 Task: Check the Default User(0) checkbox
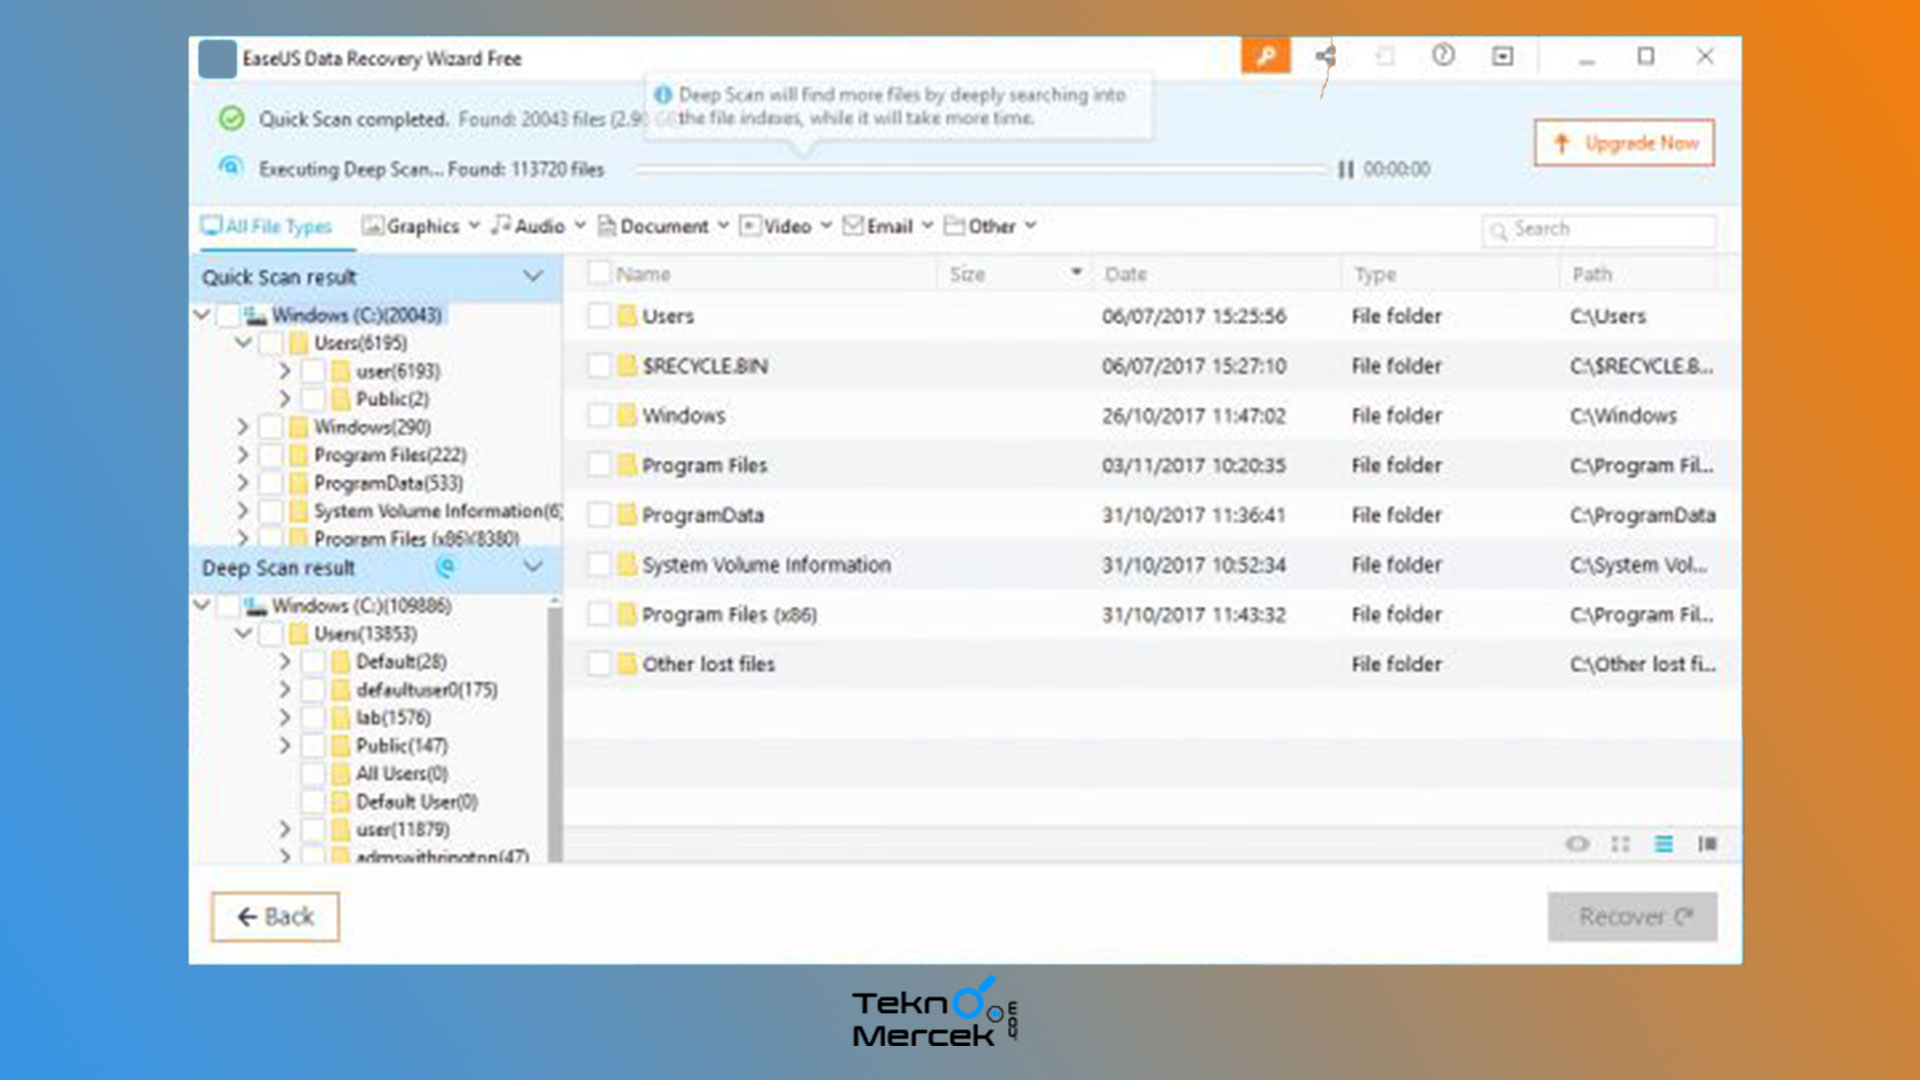(x=312, y=802)
